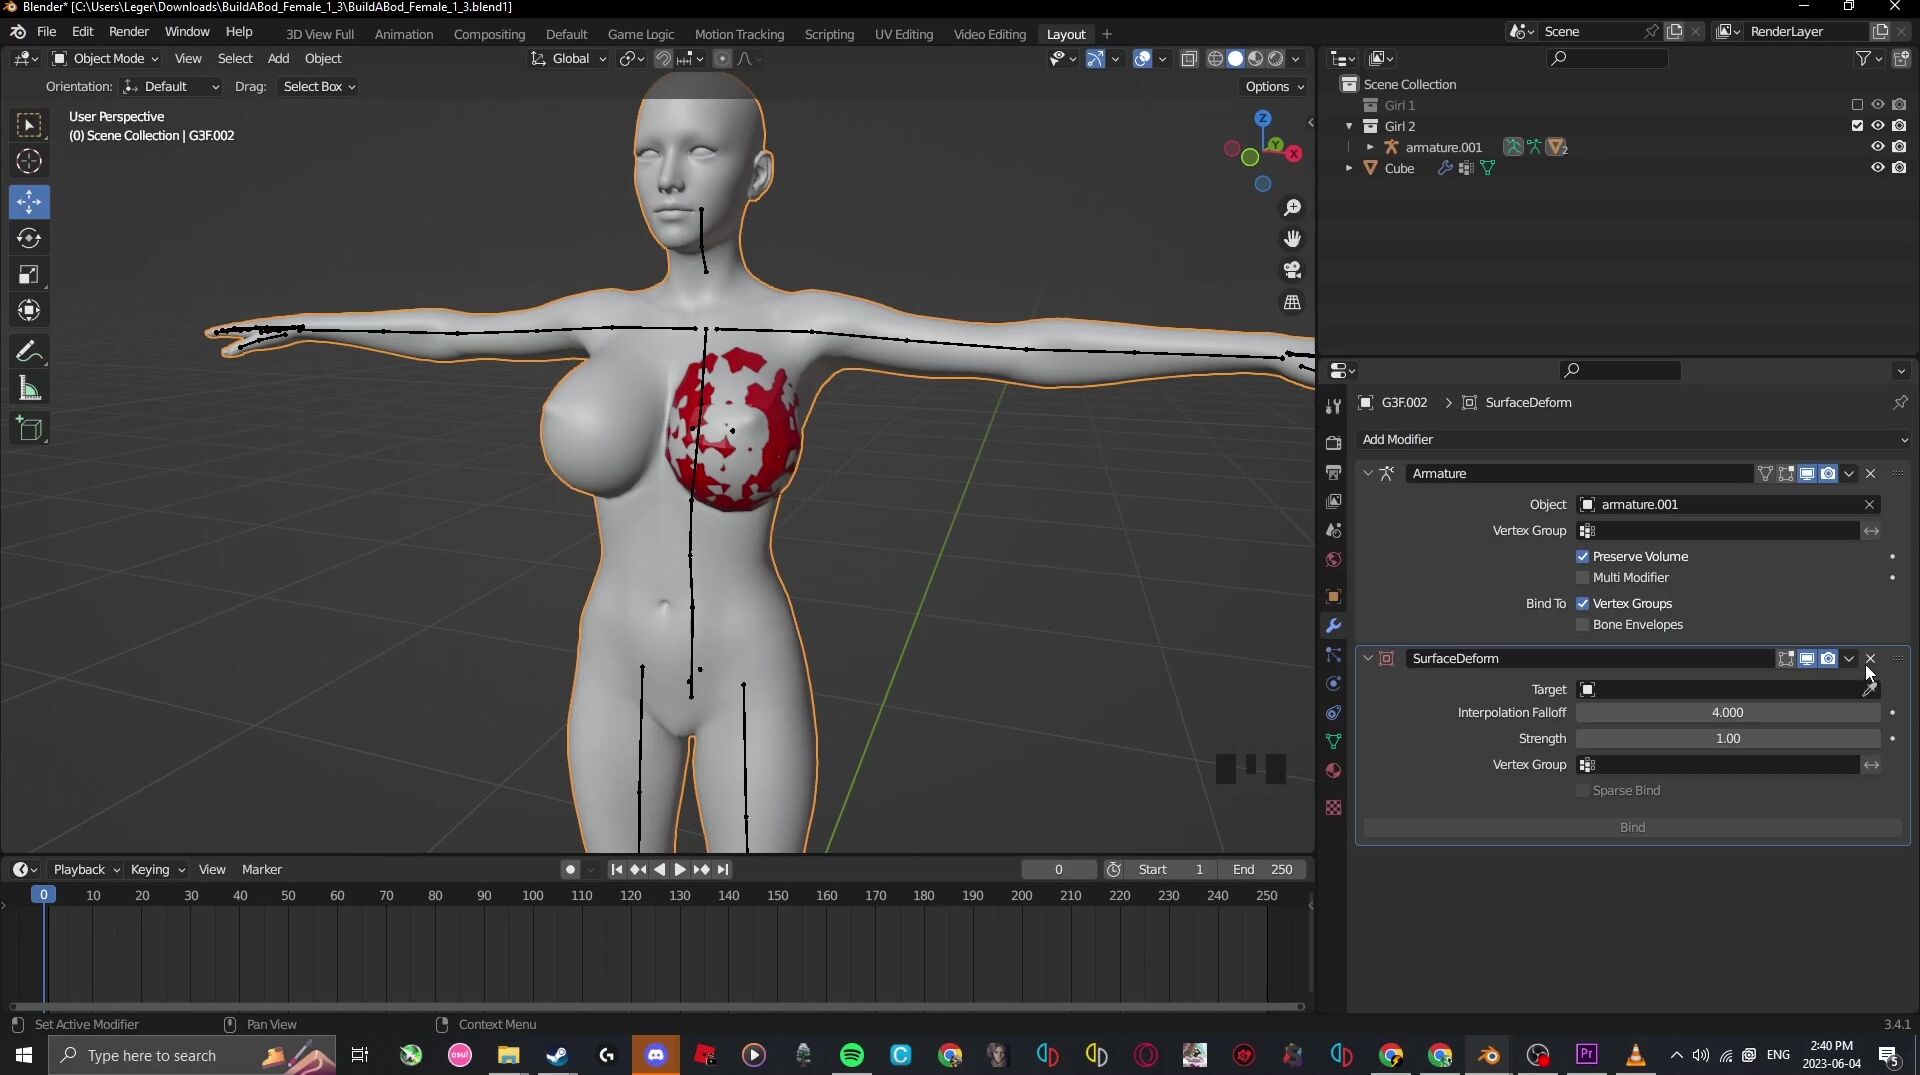Disable the Preserve Volume checkbox

click(x=1582, y=557)
